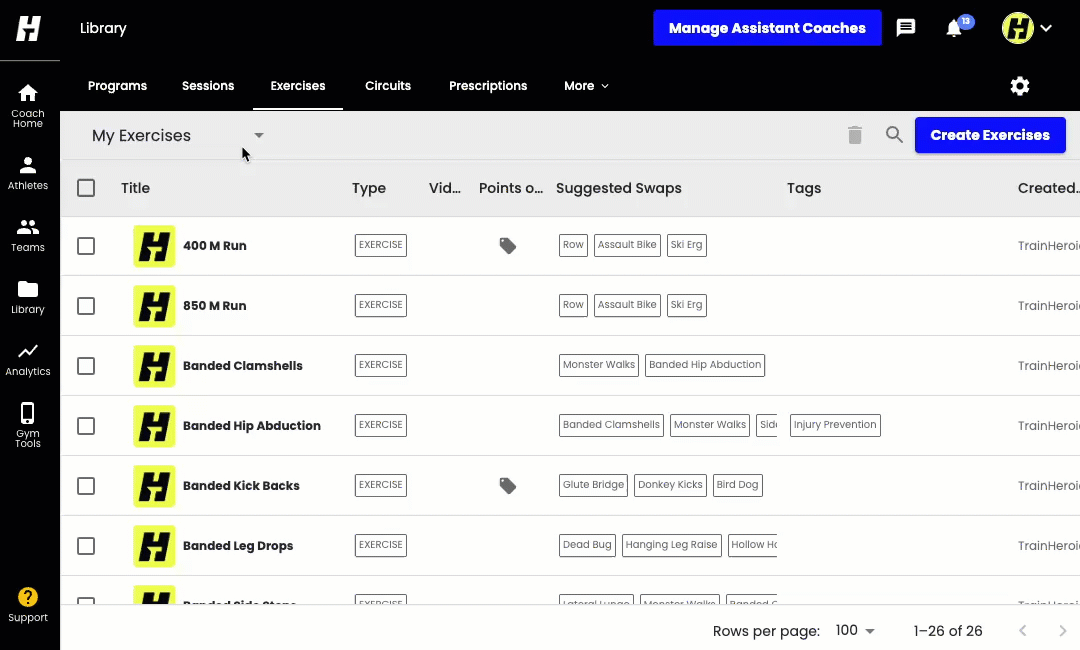Click 400 M Run exercise thumbnail
1080x650 pixels.
[154, 246]
